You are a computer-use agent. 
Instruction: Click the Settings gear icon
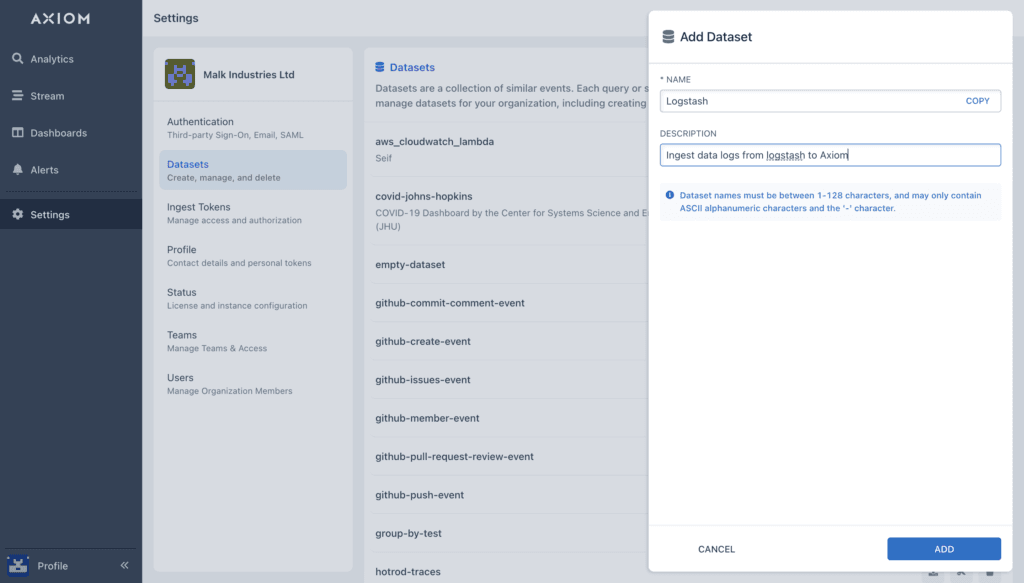[18, 214]
